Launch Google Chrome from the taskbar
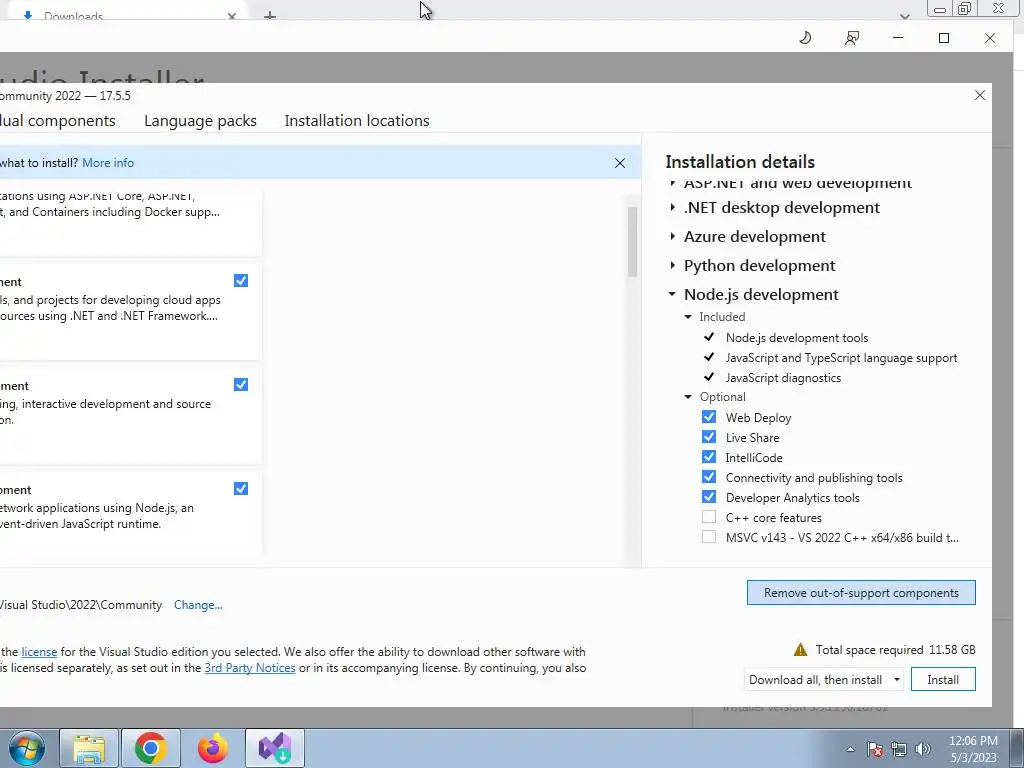The image size is (1024, 768). click(x=151, y=748)
